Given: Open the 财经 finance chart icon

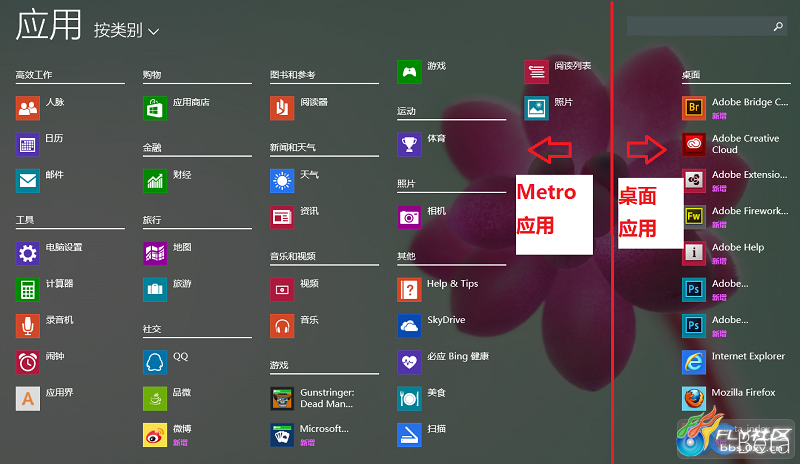Looking at the screenshot, I should click(x=155, y=181).
